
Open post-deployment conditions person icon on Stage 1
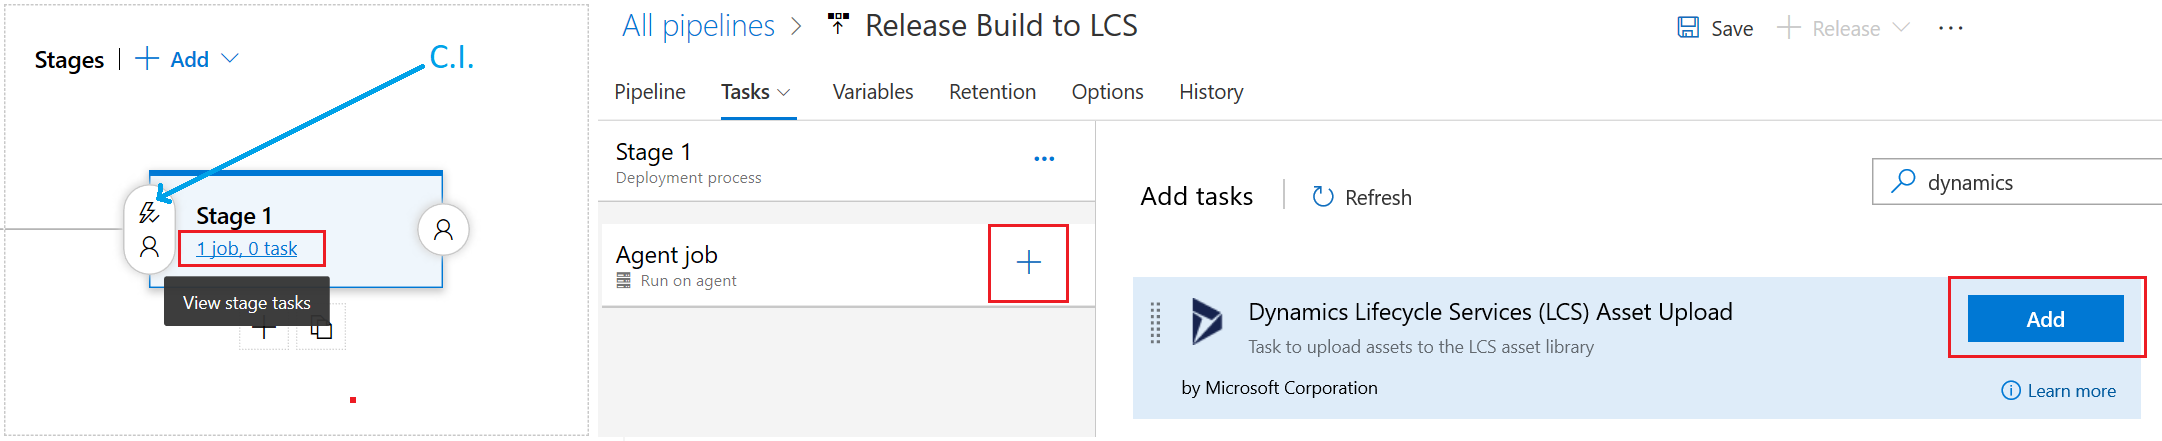(x=443, y=230)
